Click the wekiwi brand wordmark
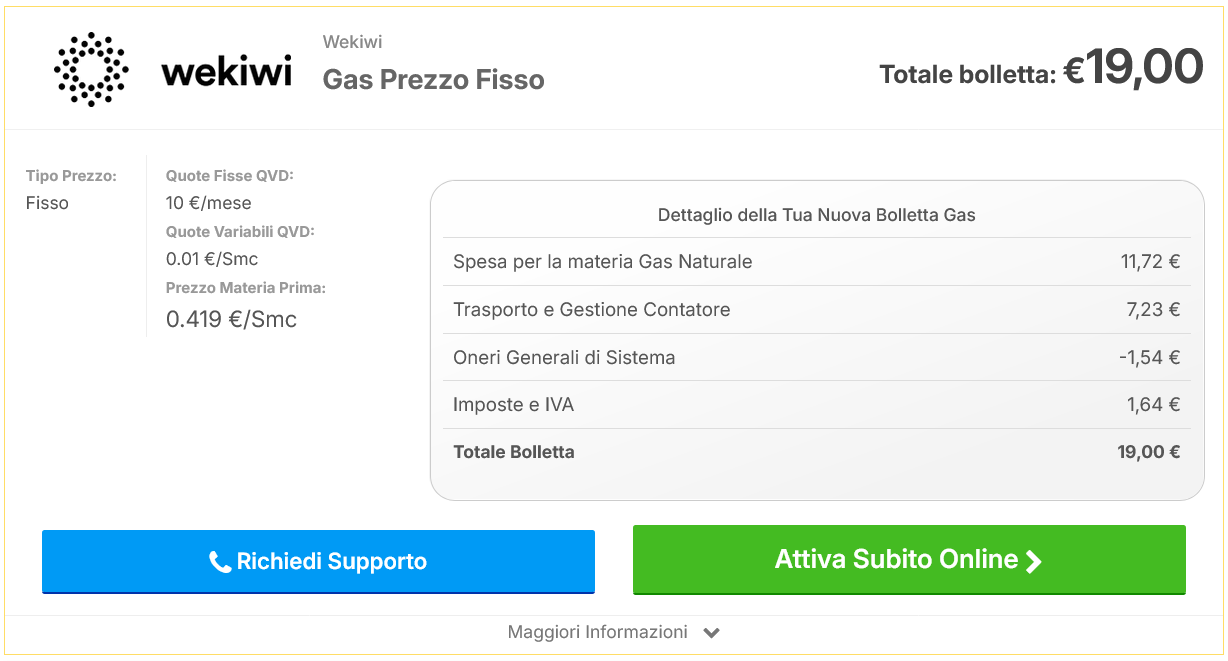This screenshot has height=661, width=1228. coord(226,71)
